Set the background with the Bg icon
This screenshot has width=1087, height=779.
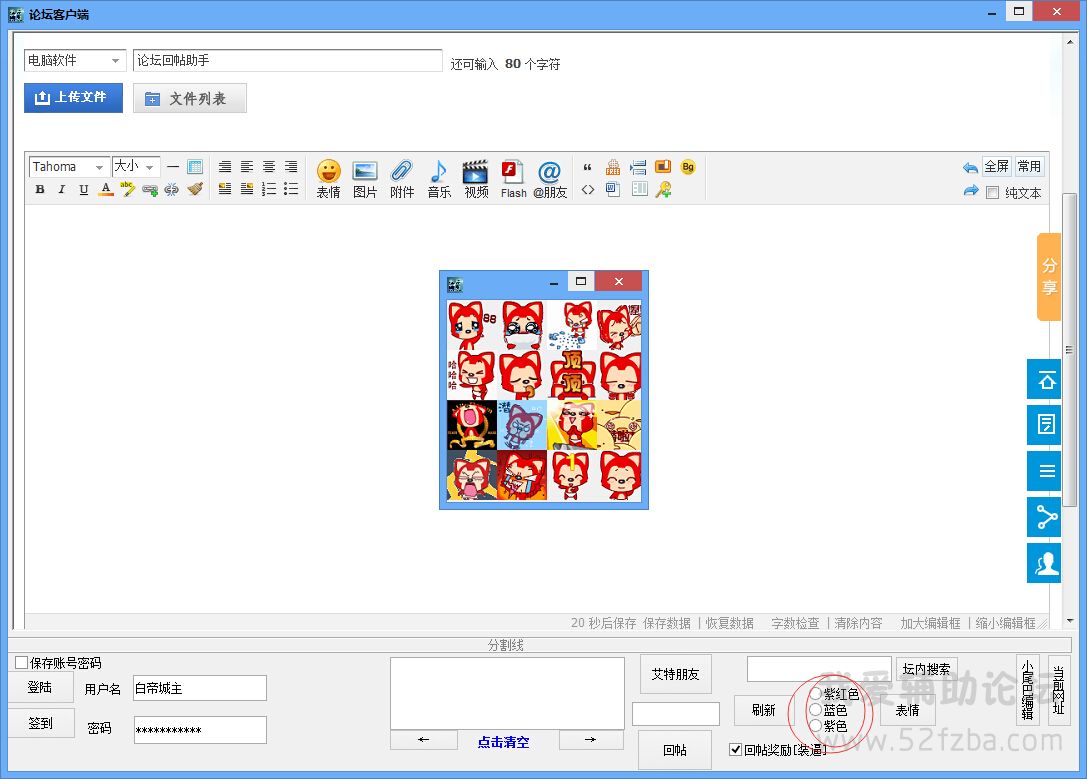click(688, 167)
